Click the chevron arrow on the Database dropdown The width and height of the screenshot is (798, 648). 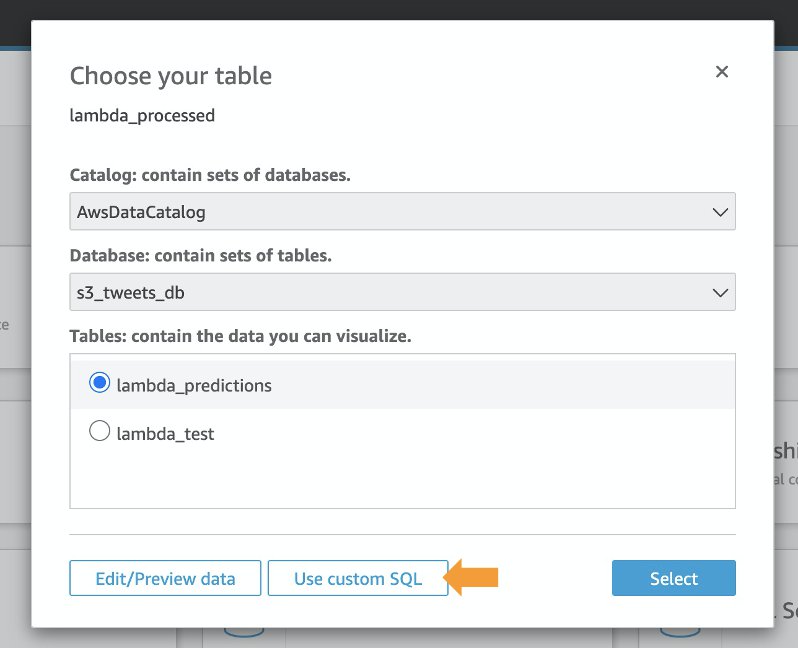coord(719,292)
